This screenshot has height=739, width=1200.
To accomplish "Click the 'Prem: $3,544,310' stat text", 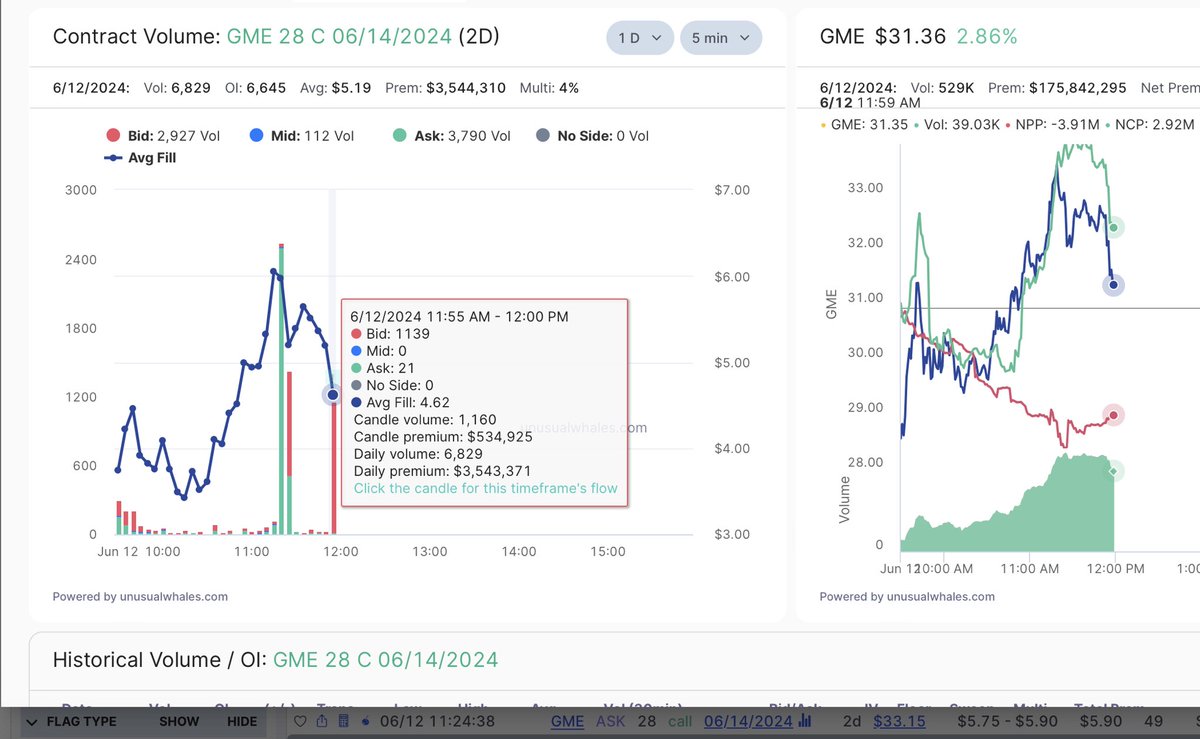I will [x=446, y=88].
